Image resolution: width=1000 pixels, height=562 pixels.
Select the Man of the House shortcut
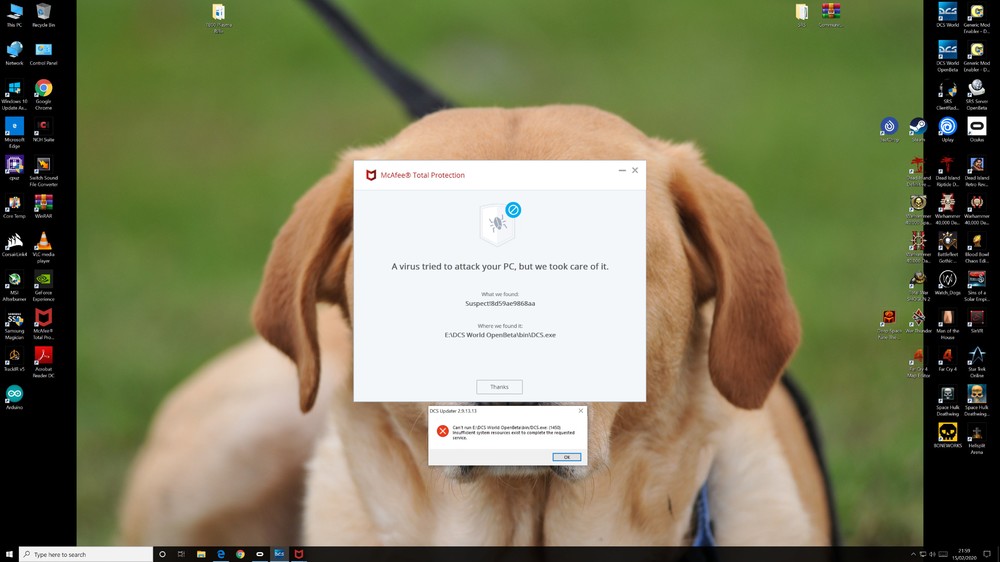click(947, 325)
